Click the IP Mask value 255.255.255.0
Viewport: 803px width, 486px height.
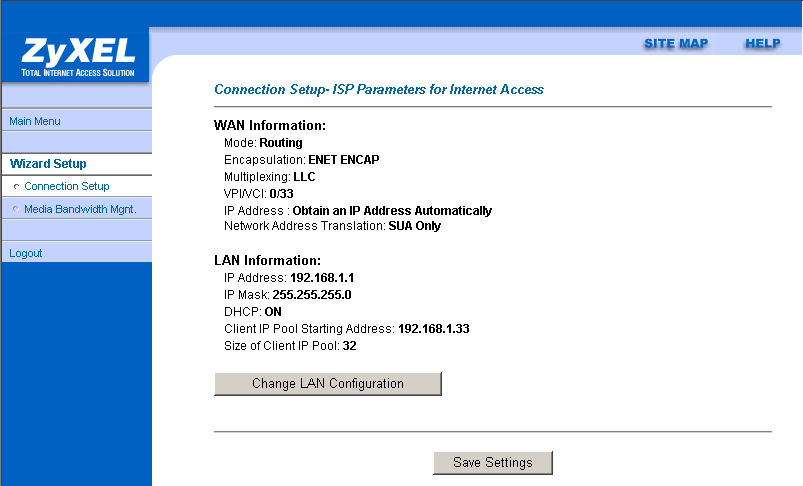(x=312, y=295)
